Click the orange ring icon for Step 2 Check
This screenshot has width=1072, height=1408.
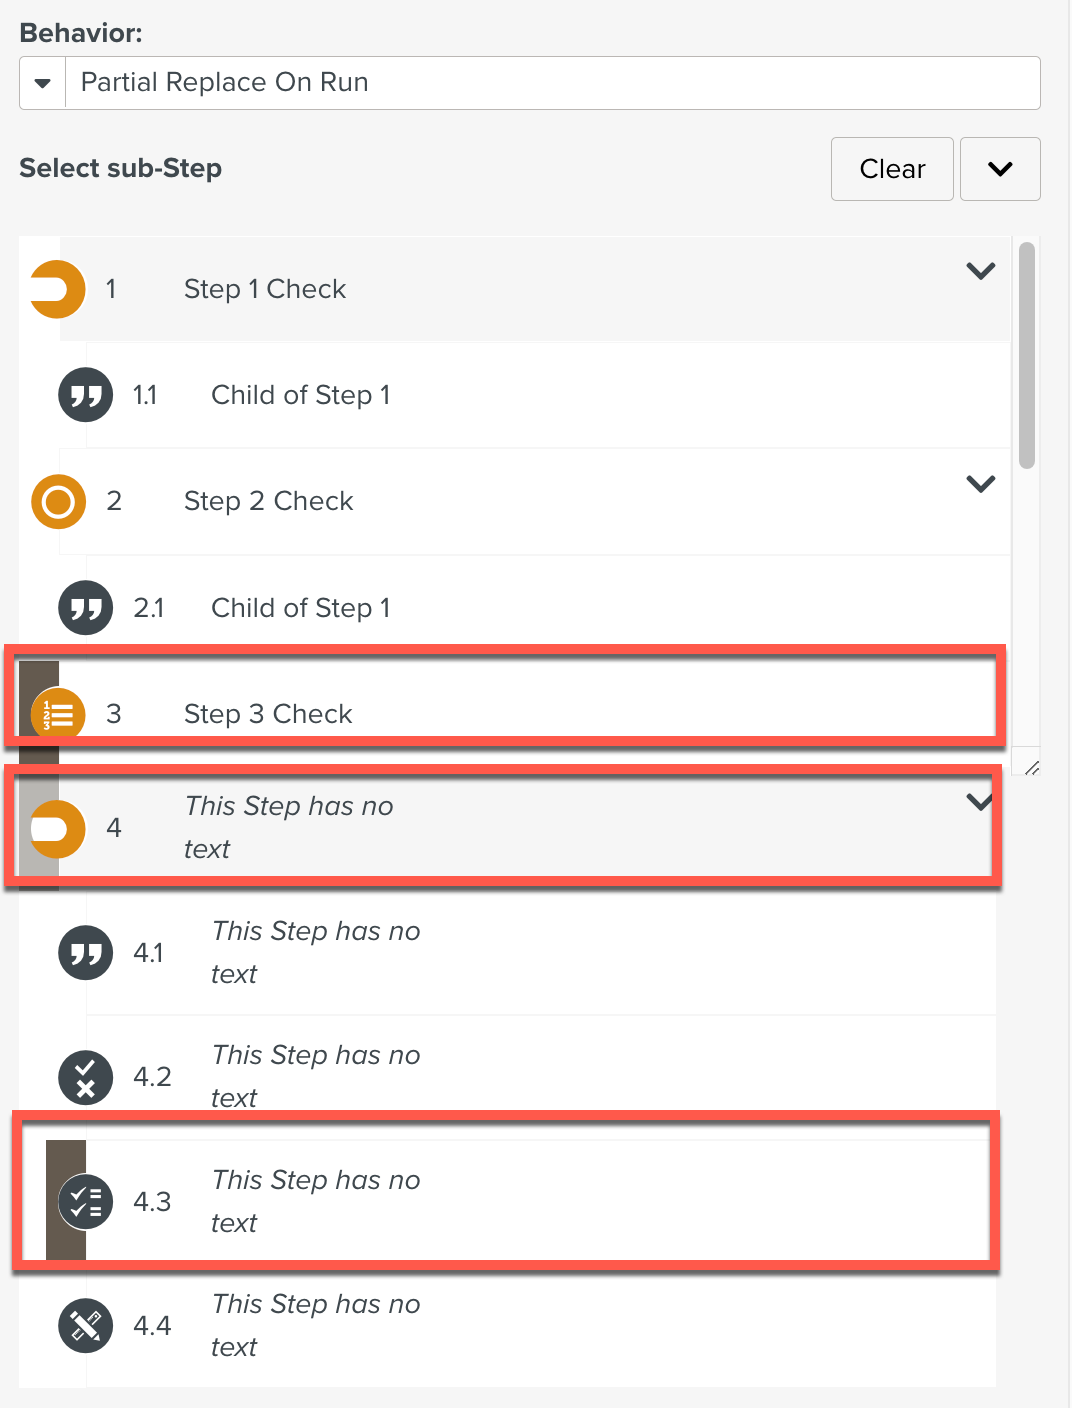coord(58,501)
